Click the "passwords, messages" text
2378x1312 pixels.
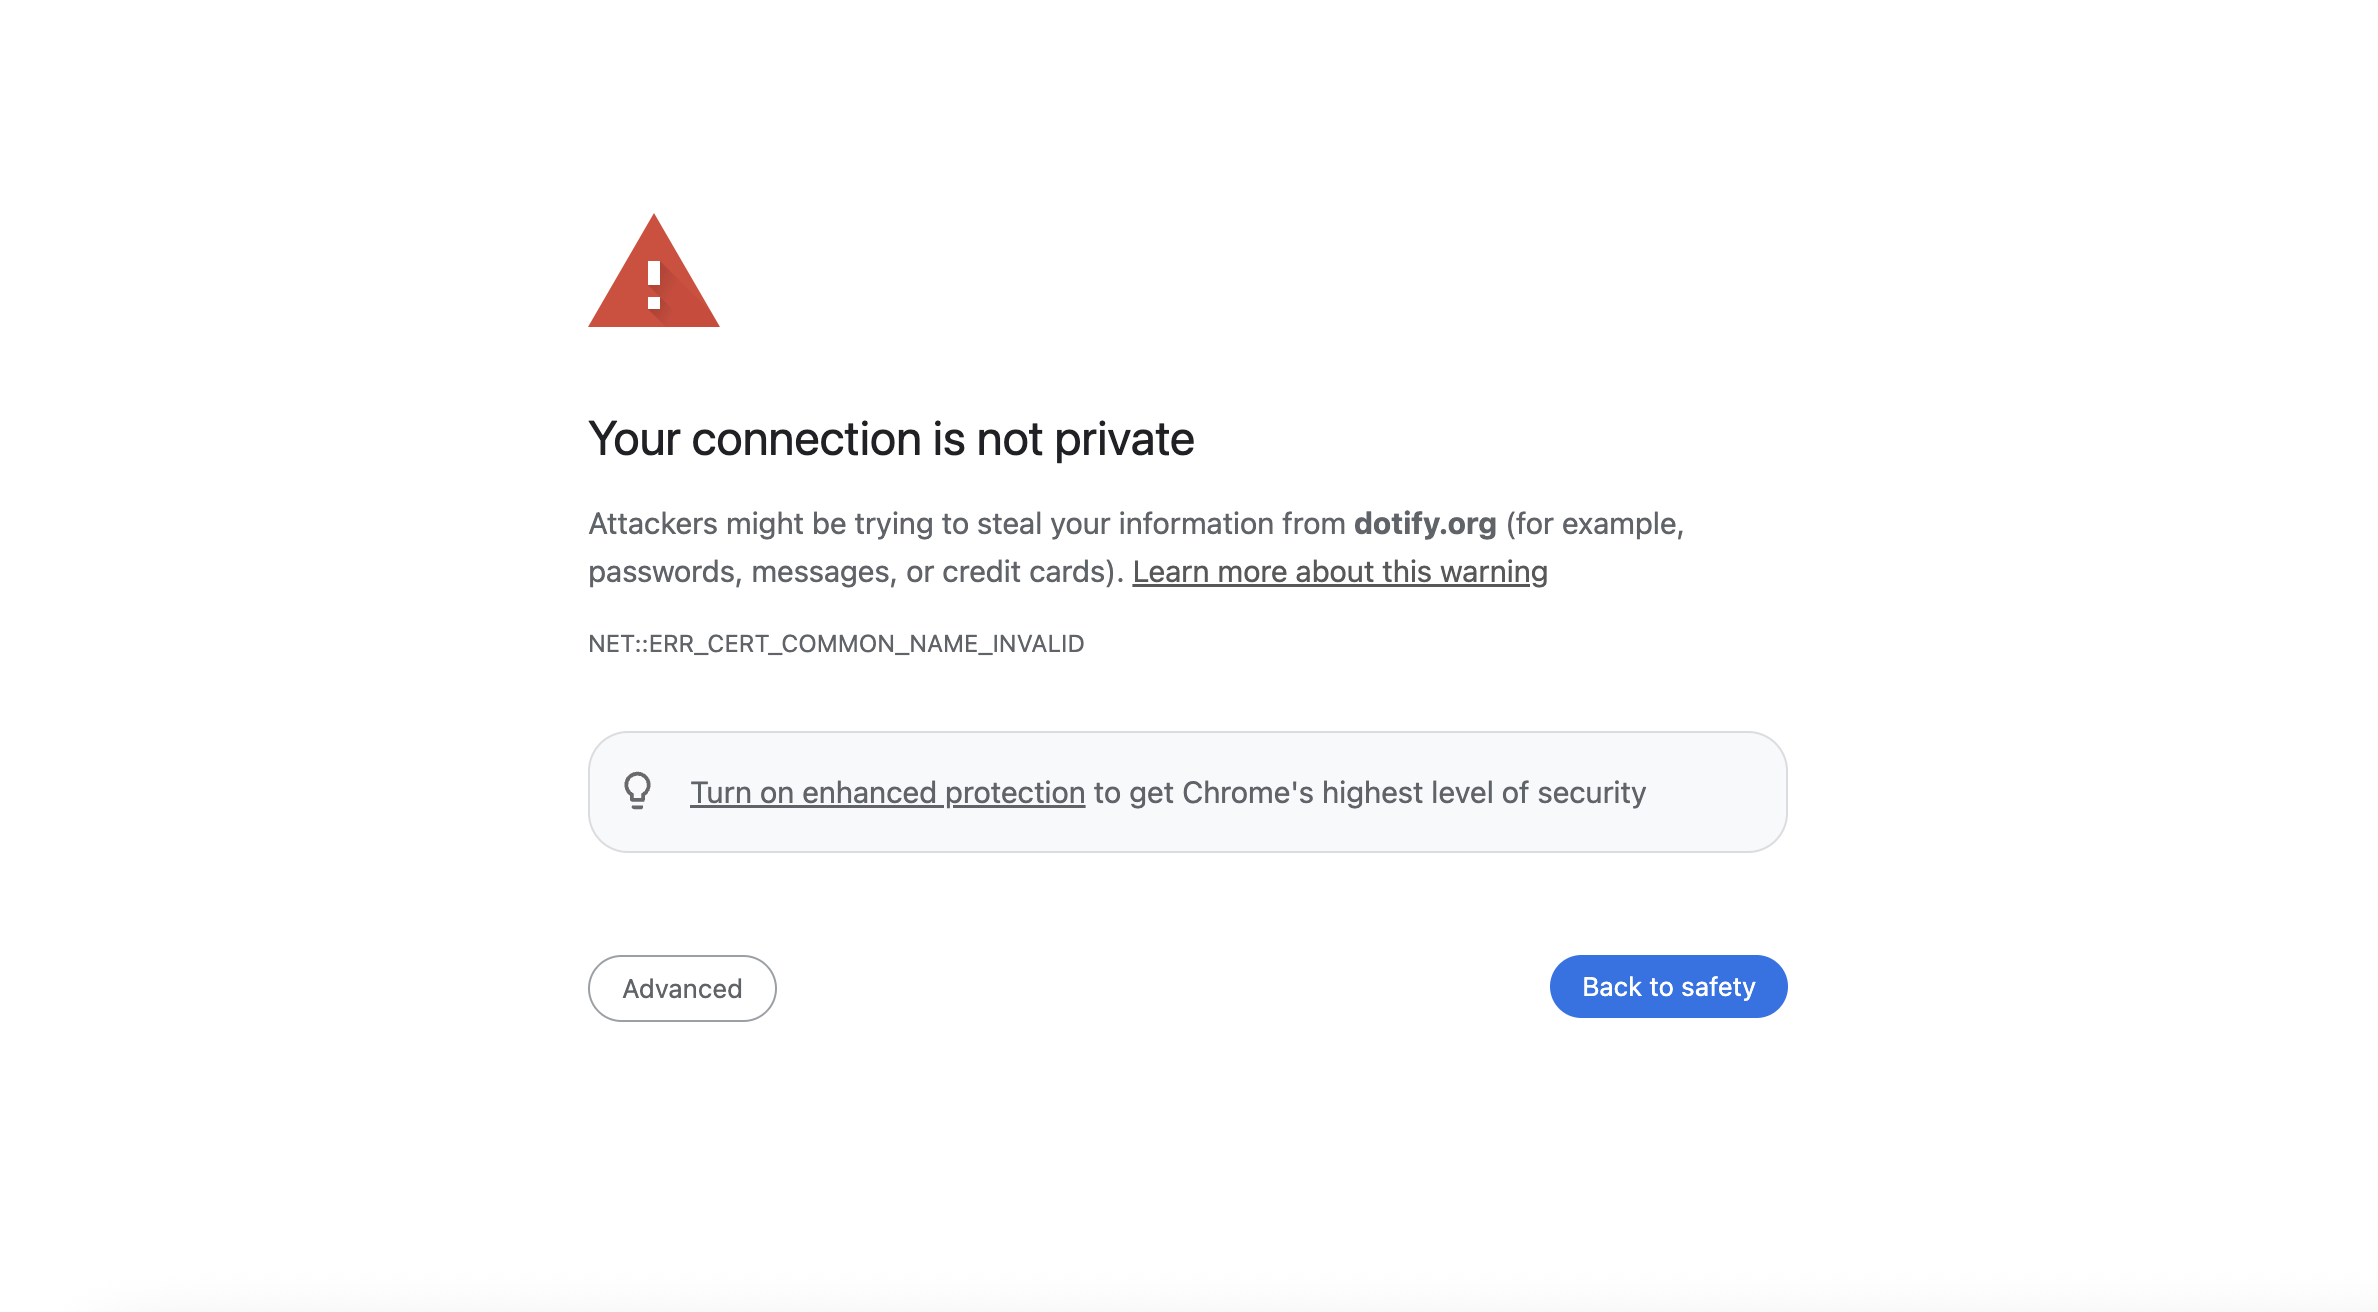tap(743, 571)
